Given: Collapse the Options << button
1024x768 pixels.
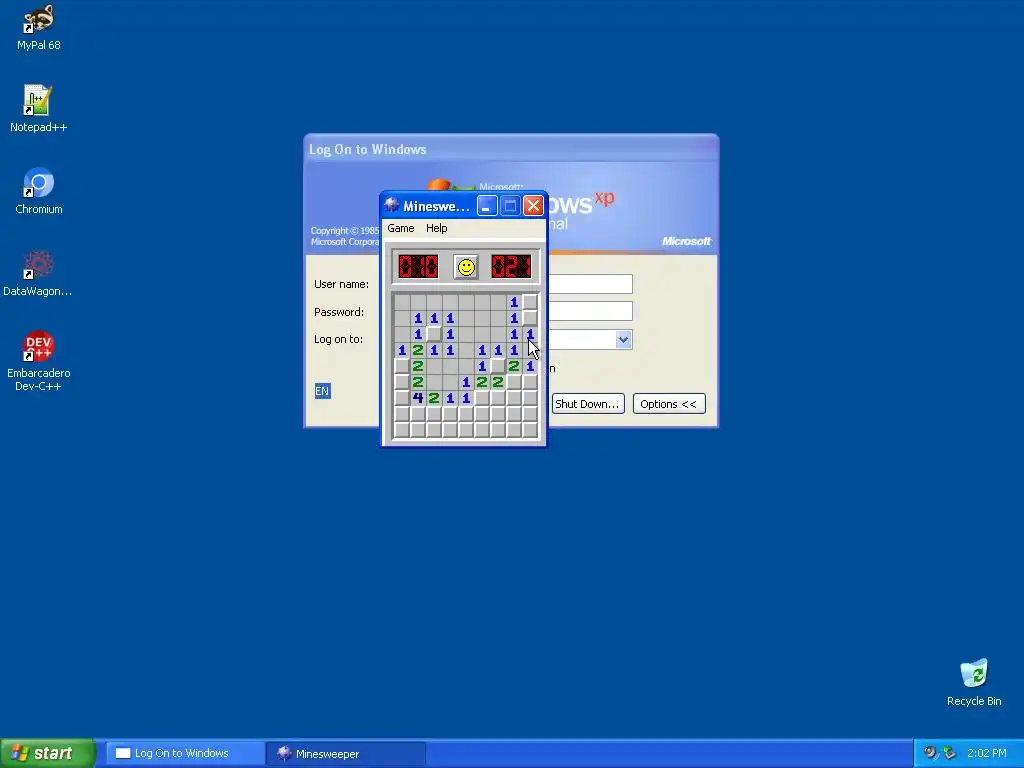Looking at the screenshot, I should pos(669,404).
